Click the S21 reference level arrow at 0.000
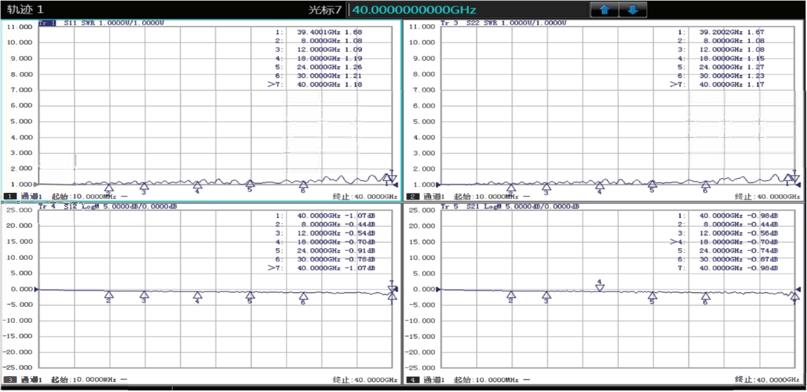 click(438, 289)
